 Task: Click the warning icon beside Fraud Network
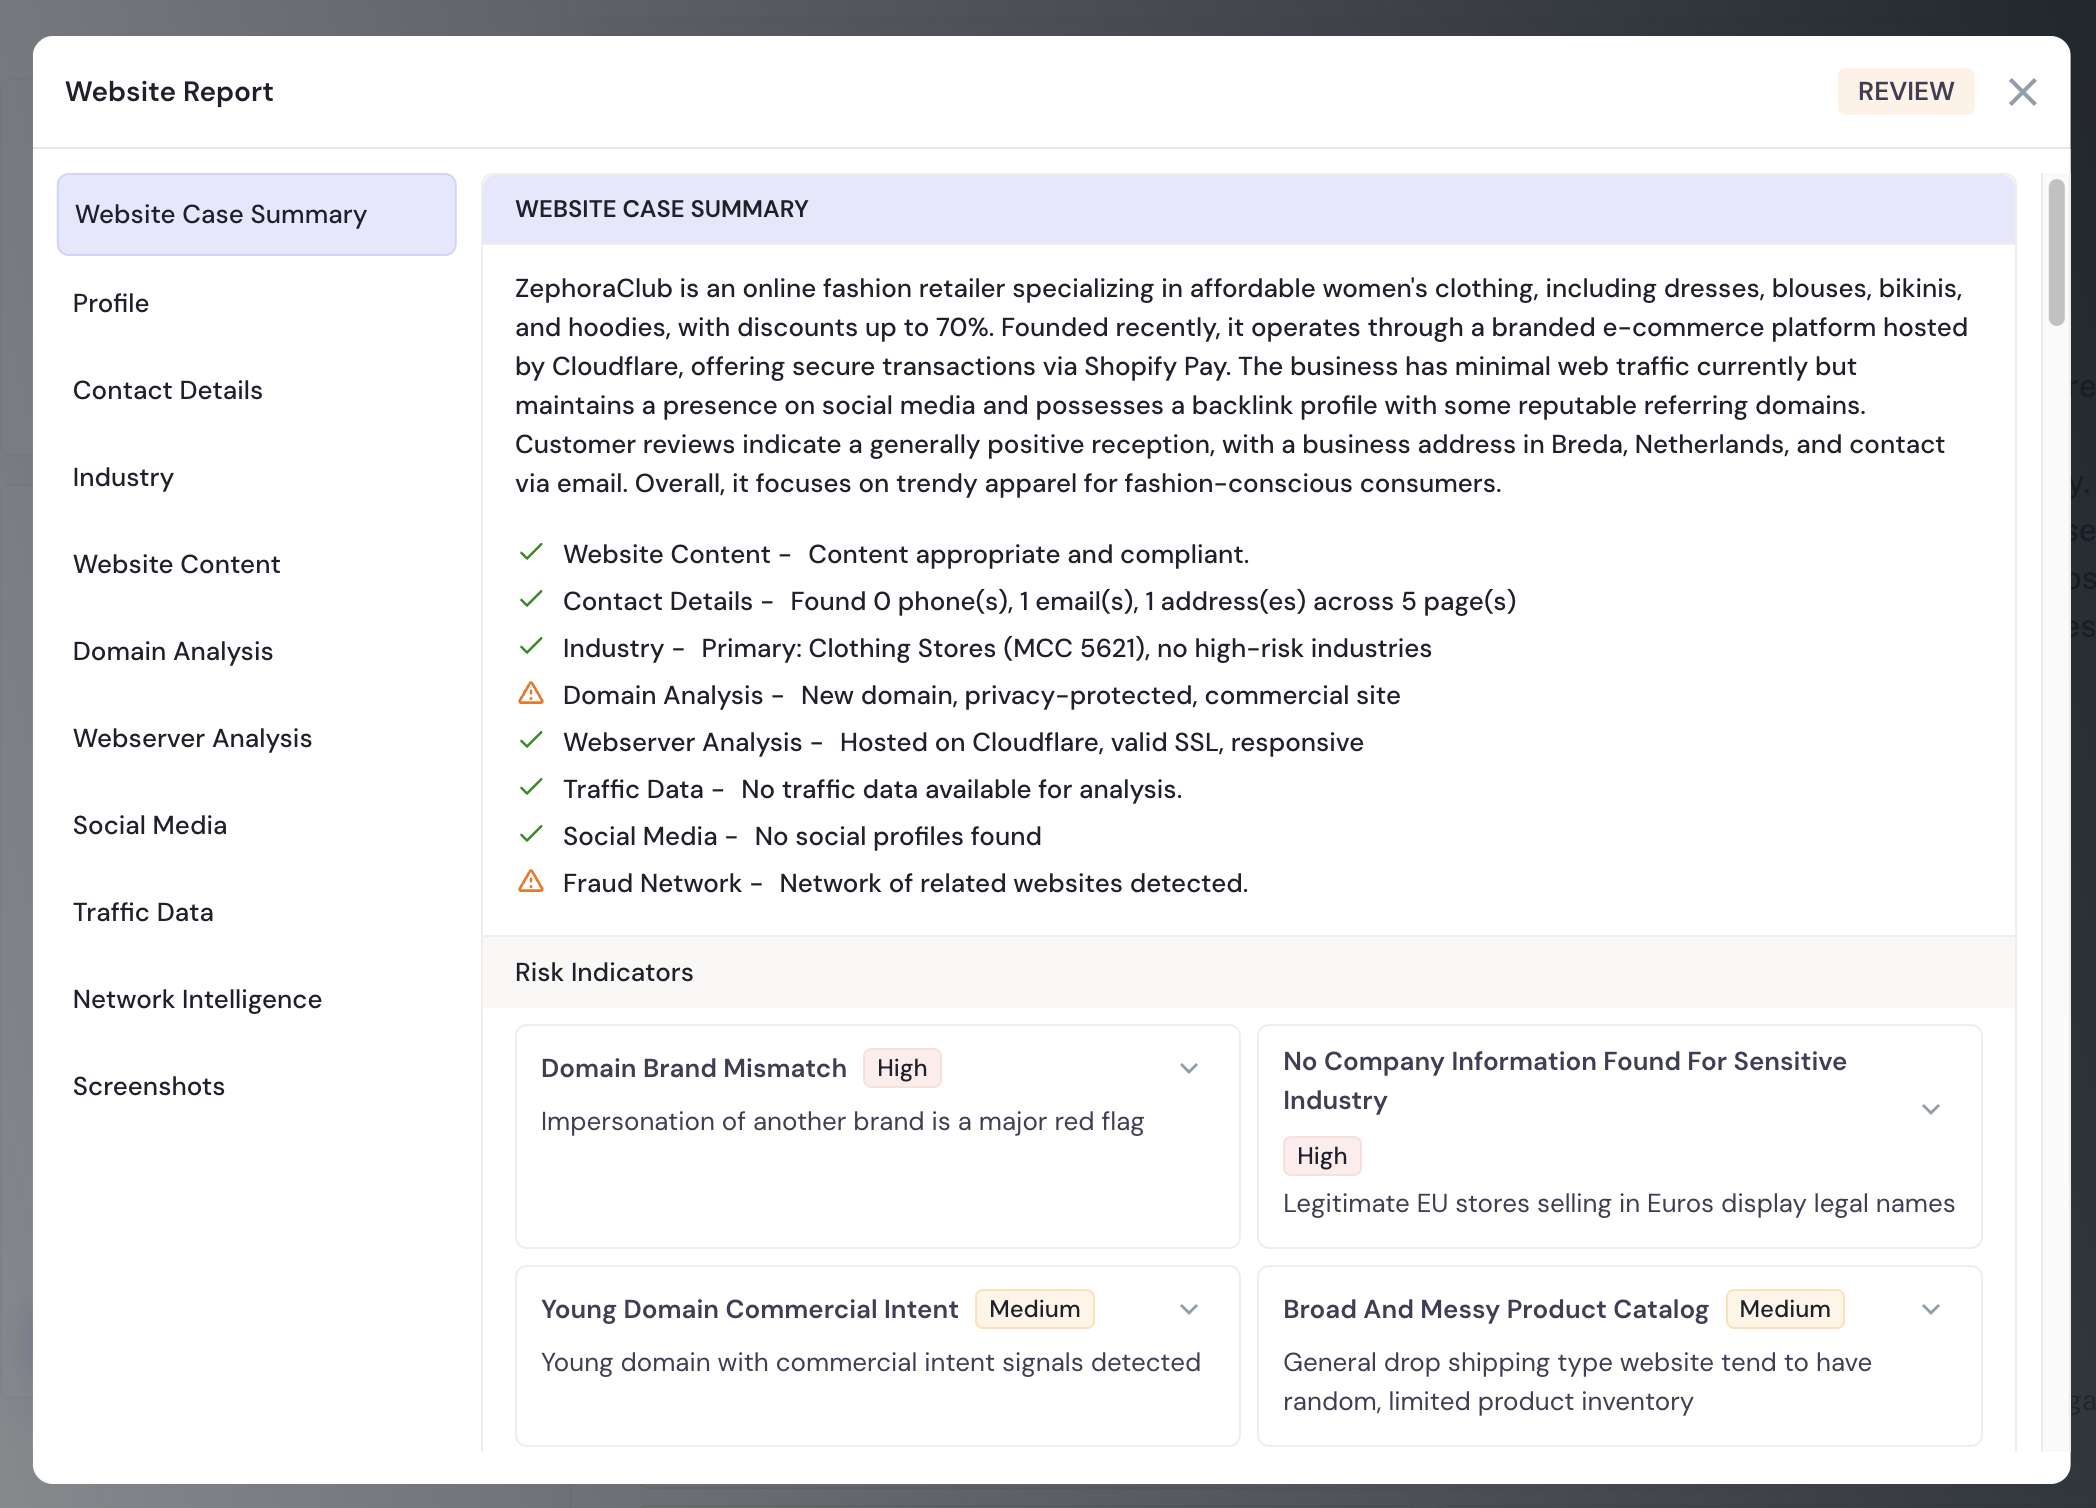531,882
